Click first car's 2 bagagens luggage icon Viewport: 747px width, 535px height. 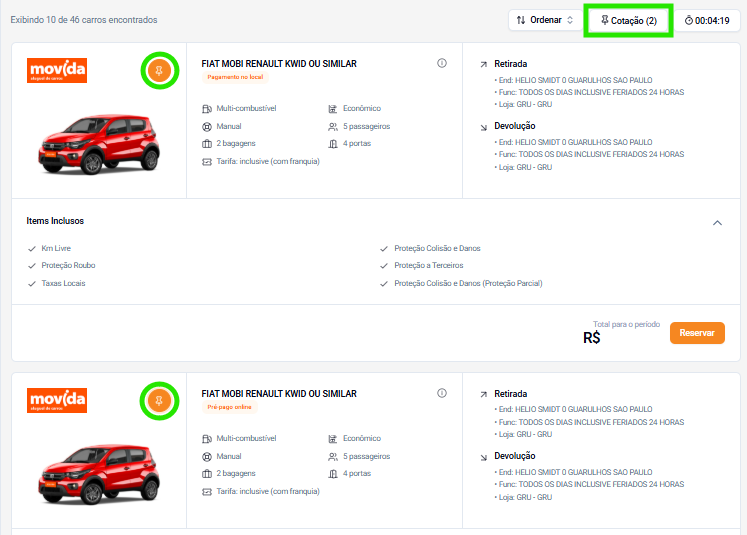pyautogui.click(x=207, y=143)
